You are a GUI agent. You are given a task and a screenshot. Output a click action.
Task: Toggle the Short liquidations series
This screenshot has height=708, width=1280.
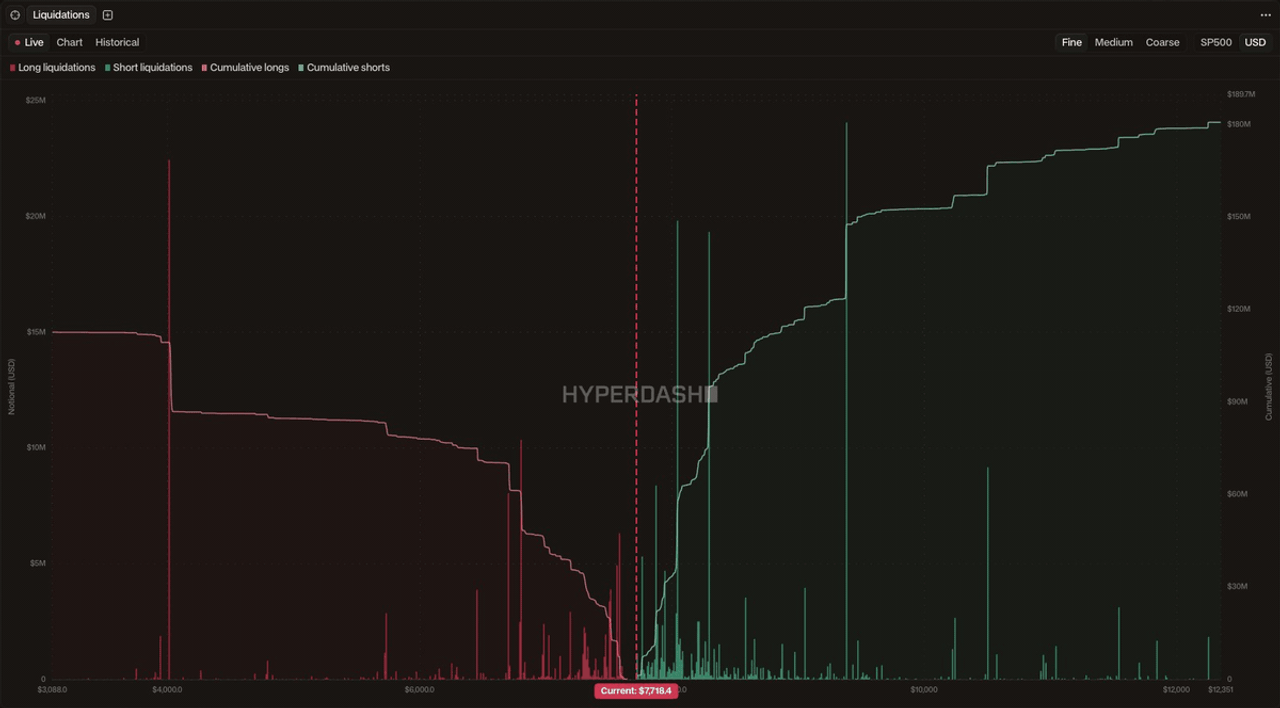pyautogui.click(x=148, y=68)
